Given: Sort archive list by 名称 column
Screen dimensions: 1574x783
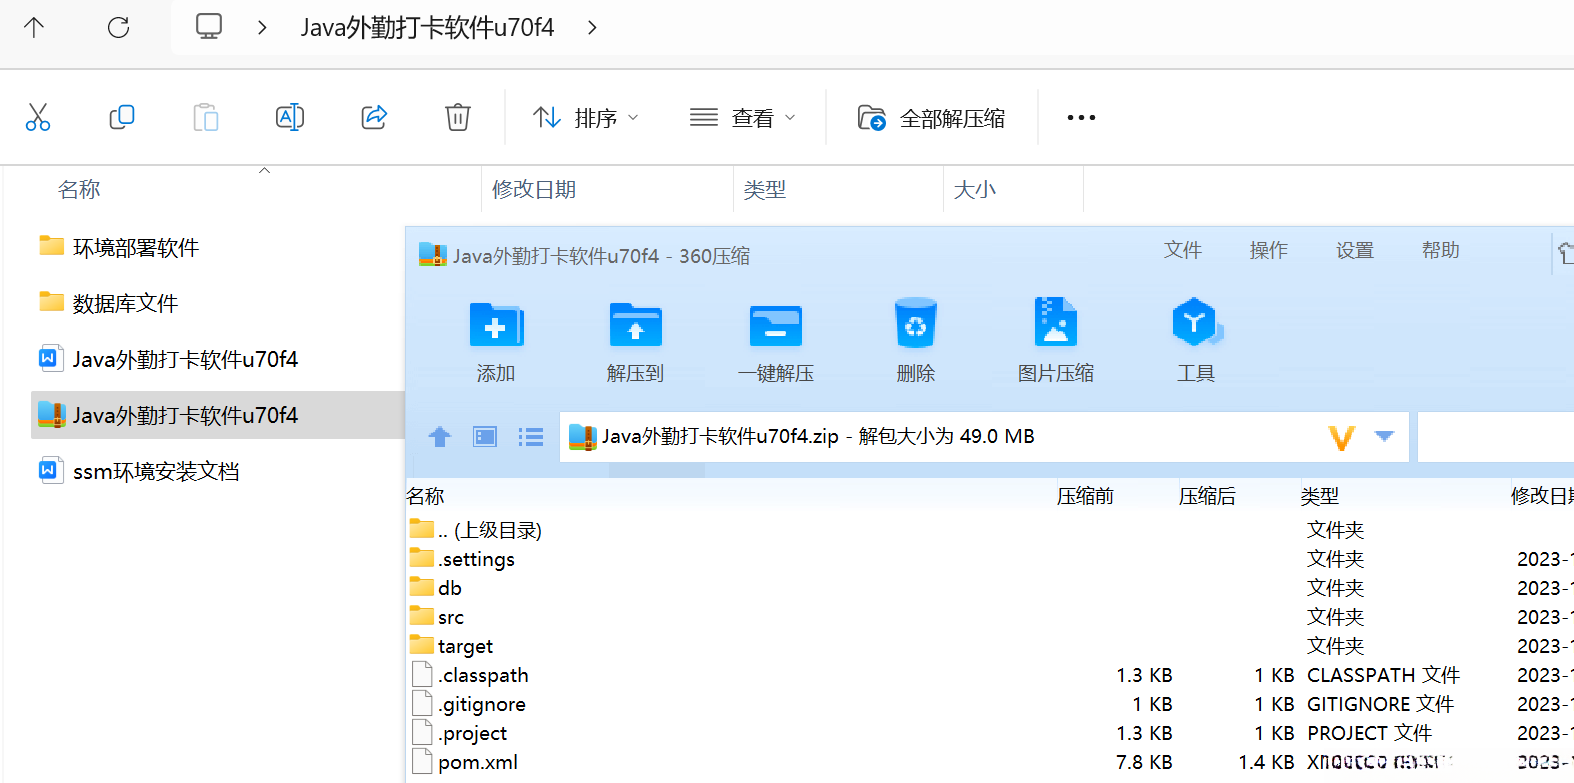Looking at the screenshot, I should pos(426,496).
